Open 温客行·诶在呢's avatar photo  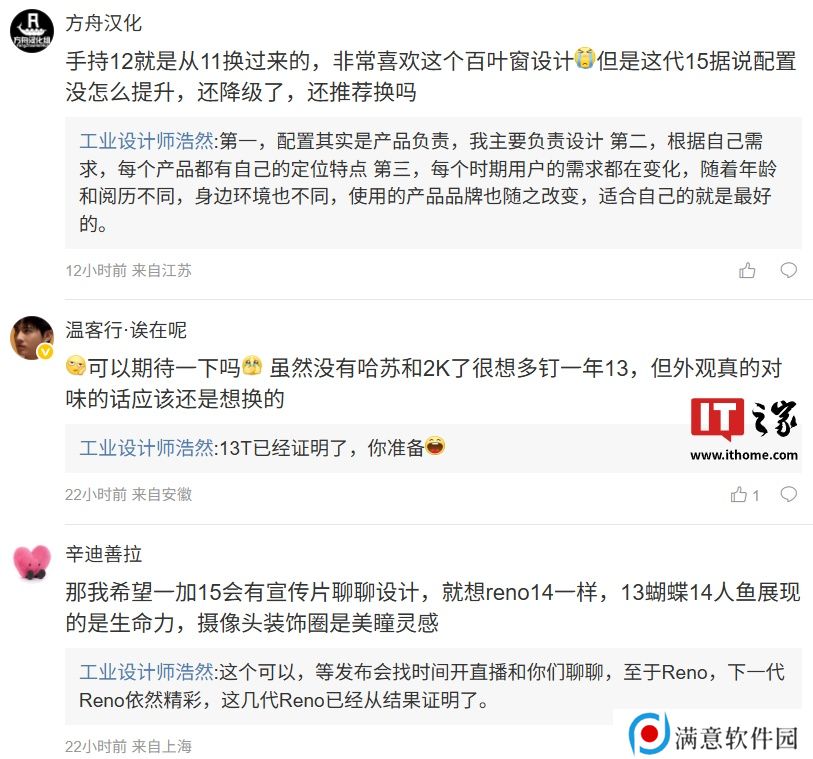[32, 338]
